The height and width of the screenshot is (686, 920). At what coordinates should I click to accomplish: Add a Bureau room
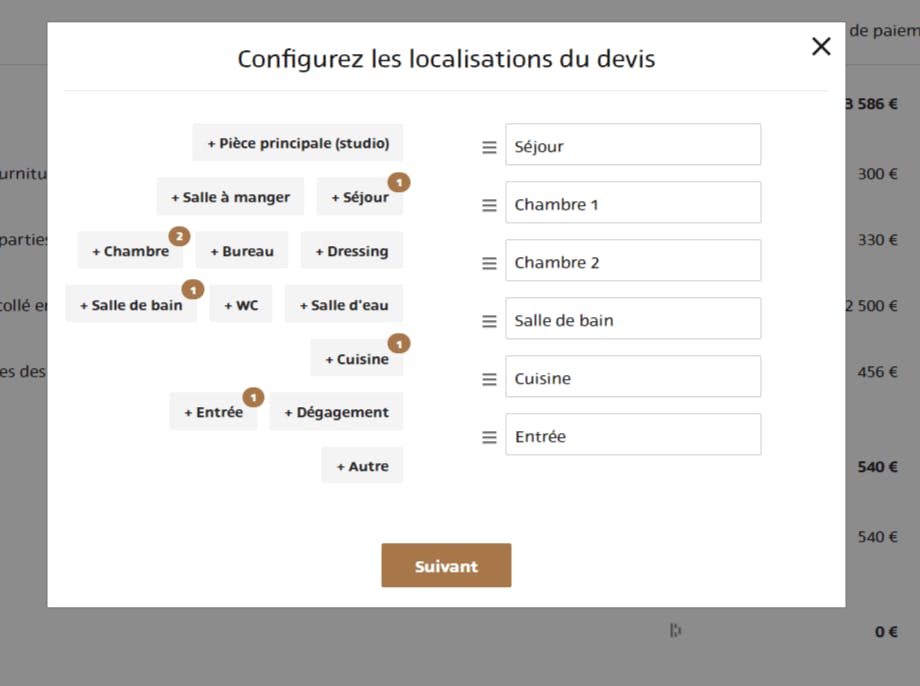242,251
